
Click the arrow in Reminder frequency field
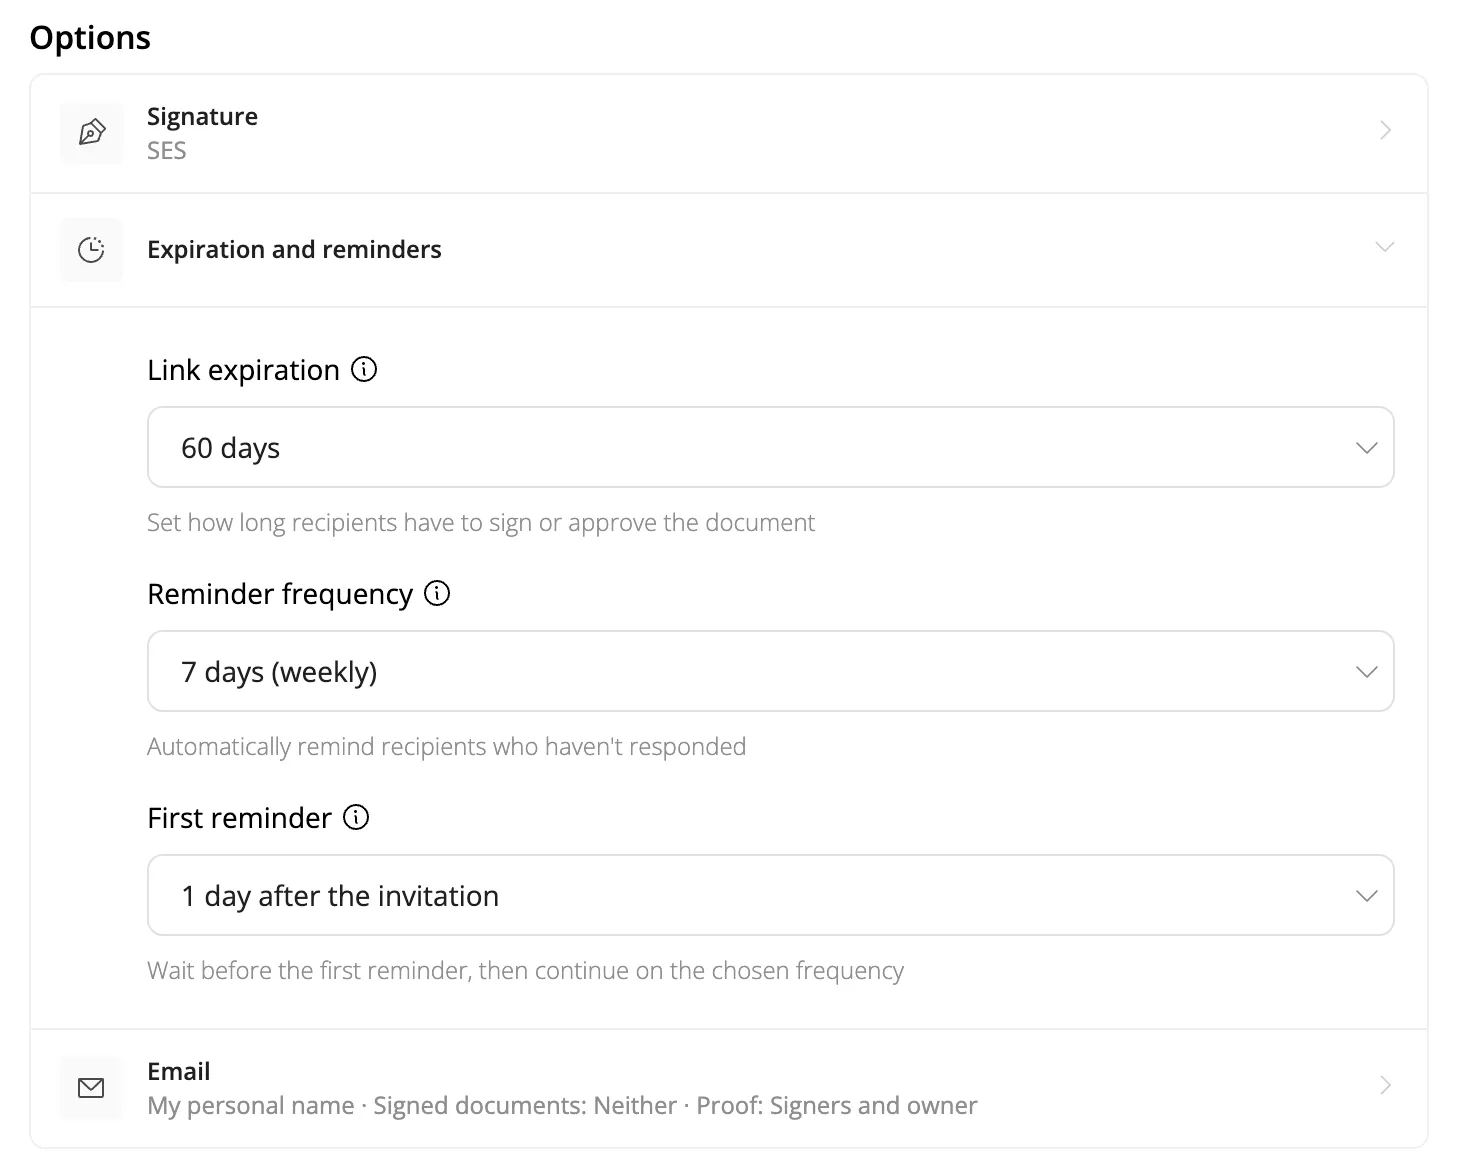1366,672
